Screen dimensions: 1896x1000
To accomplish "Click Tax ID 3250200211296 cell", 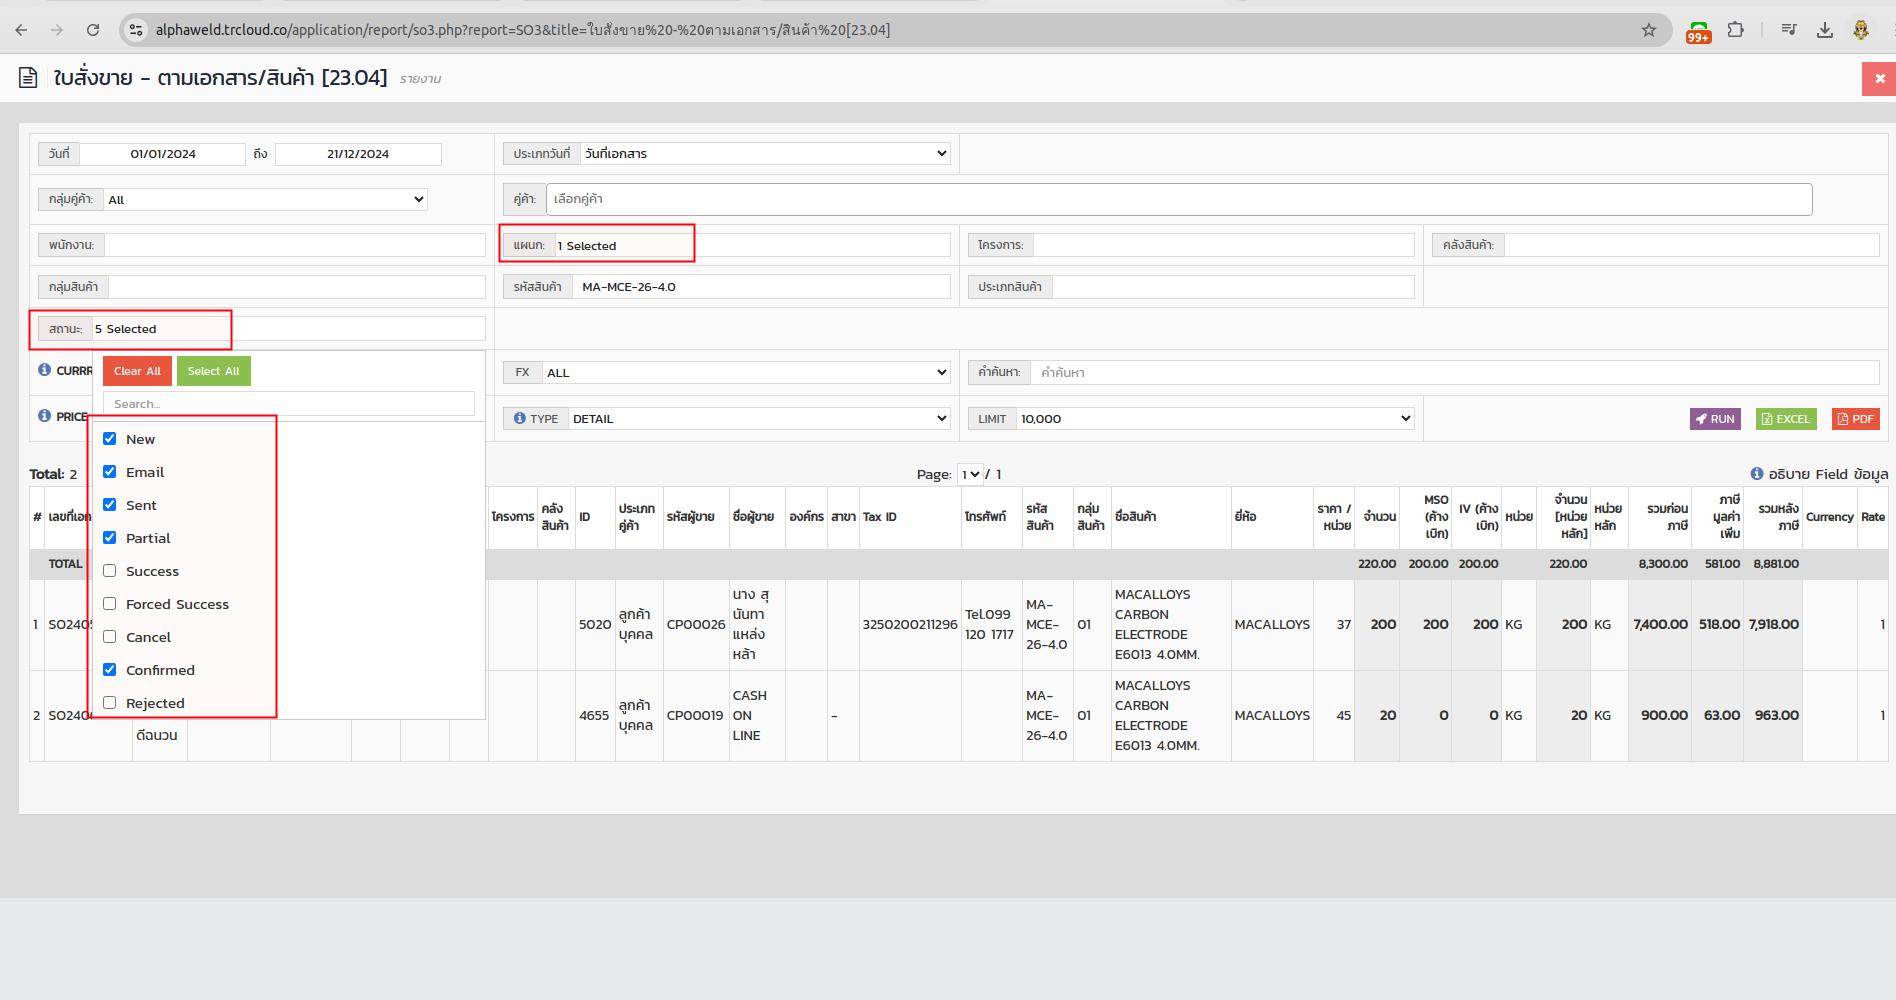I will 910,624.
